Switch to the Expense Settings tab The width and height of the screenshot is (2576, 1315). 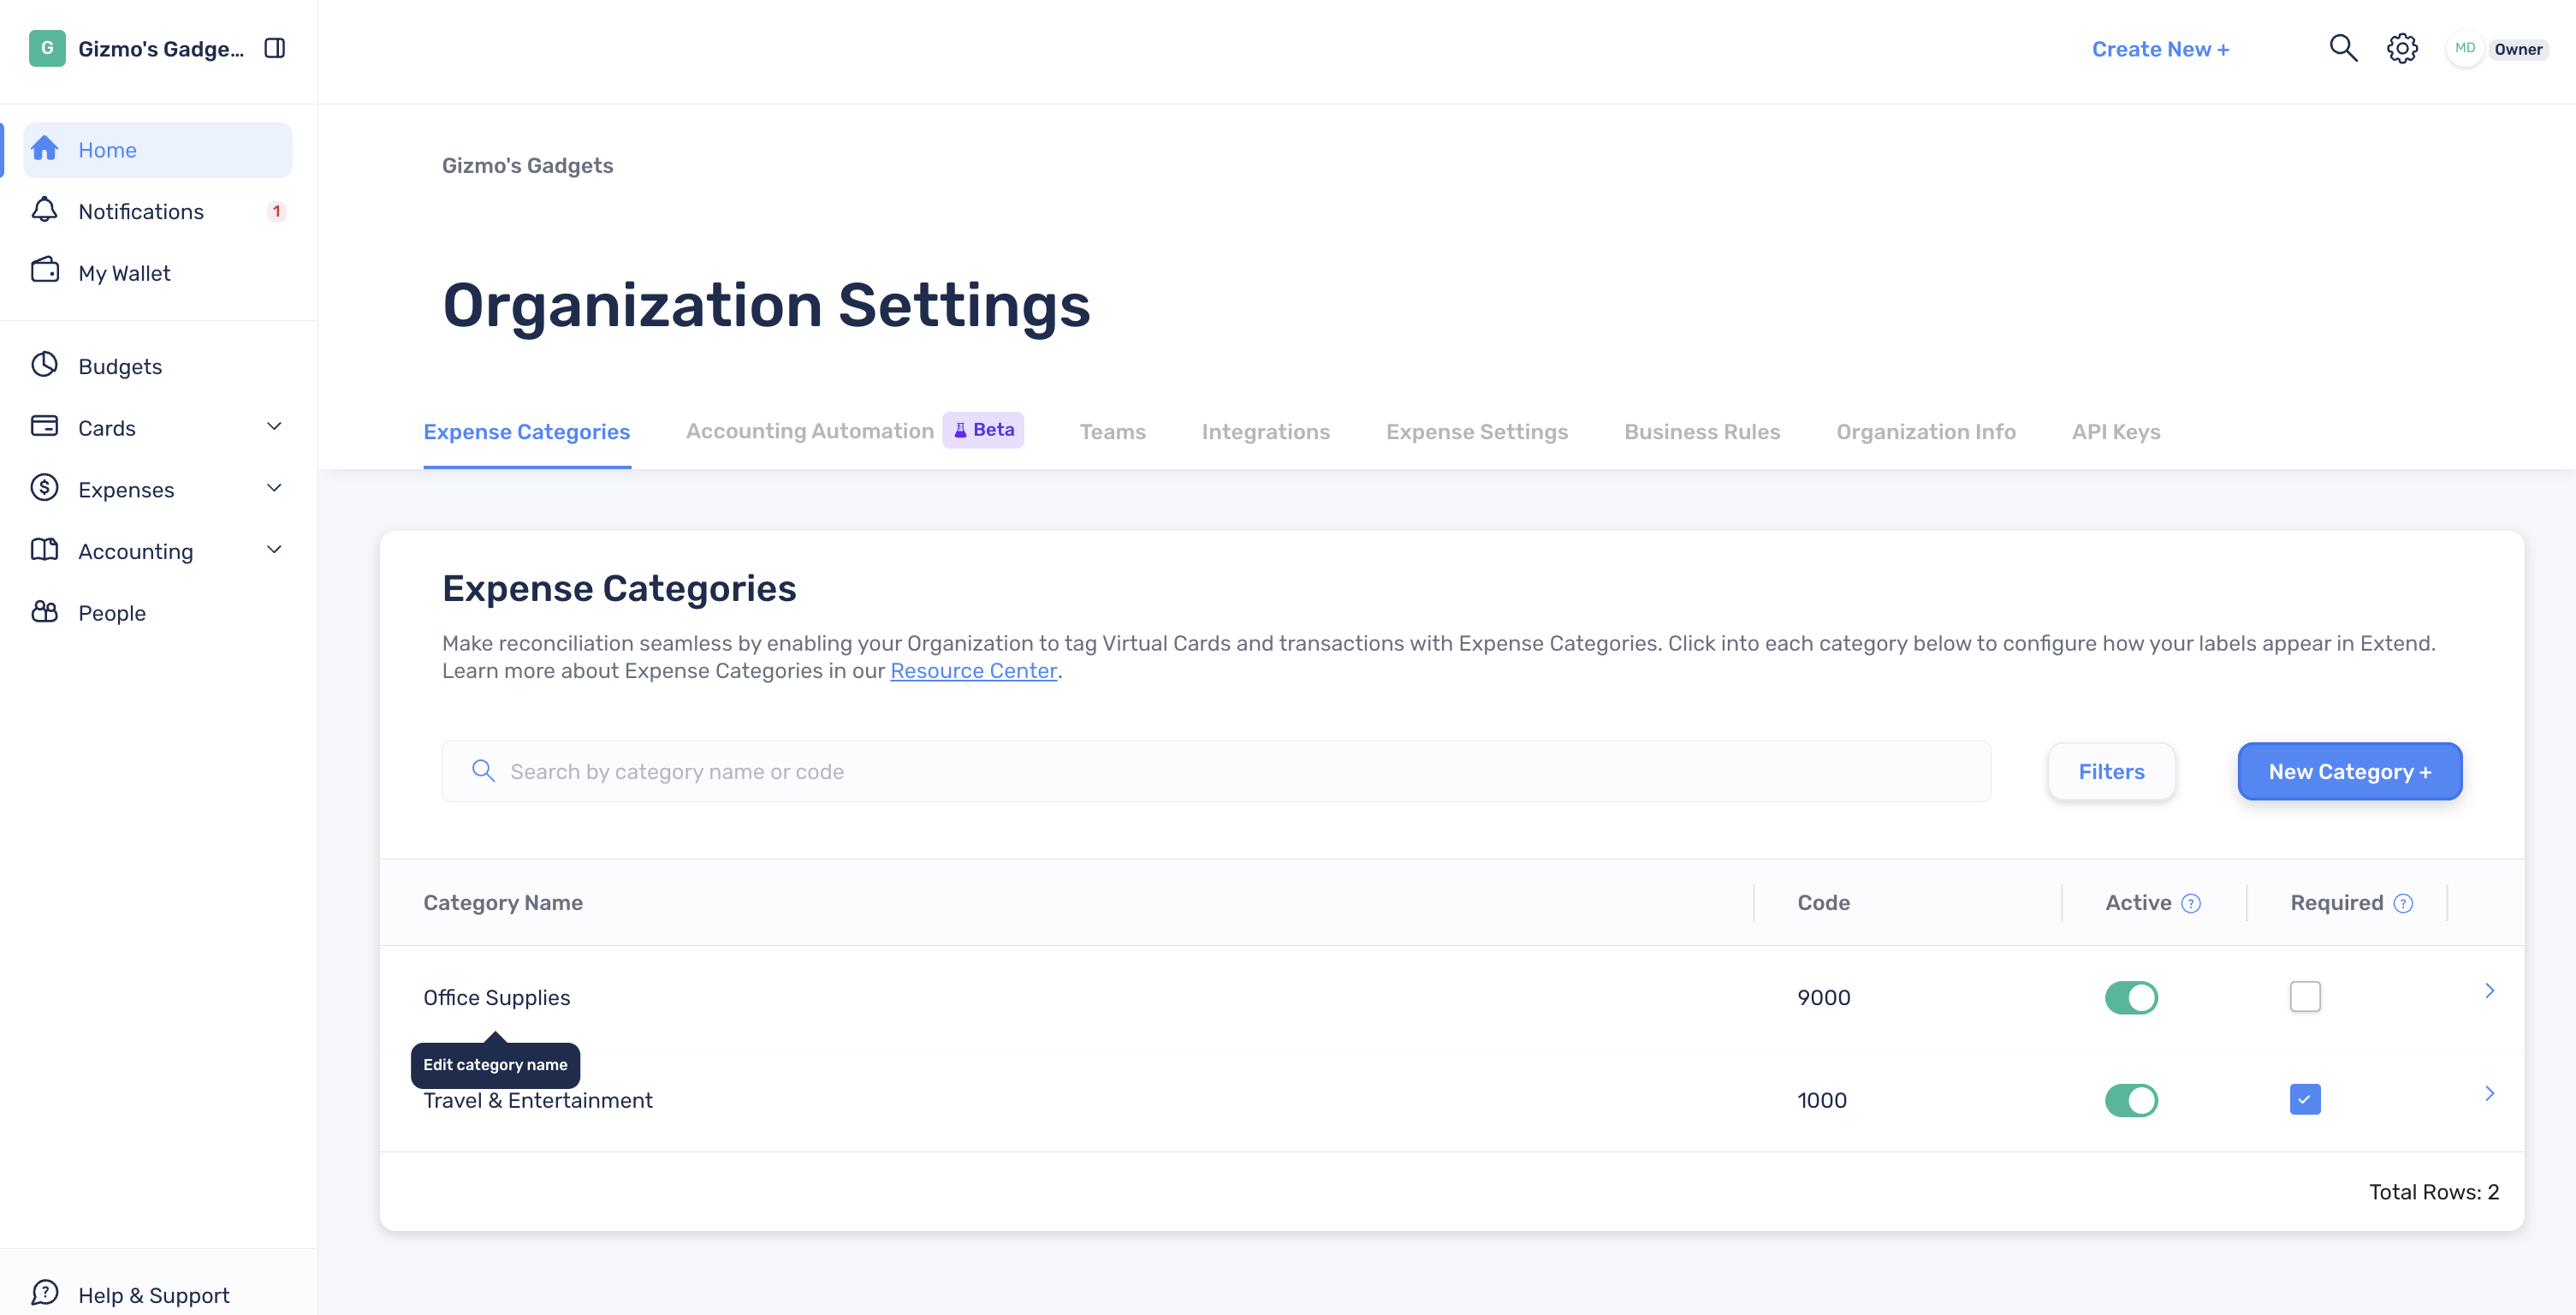tap(1477, 432)
